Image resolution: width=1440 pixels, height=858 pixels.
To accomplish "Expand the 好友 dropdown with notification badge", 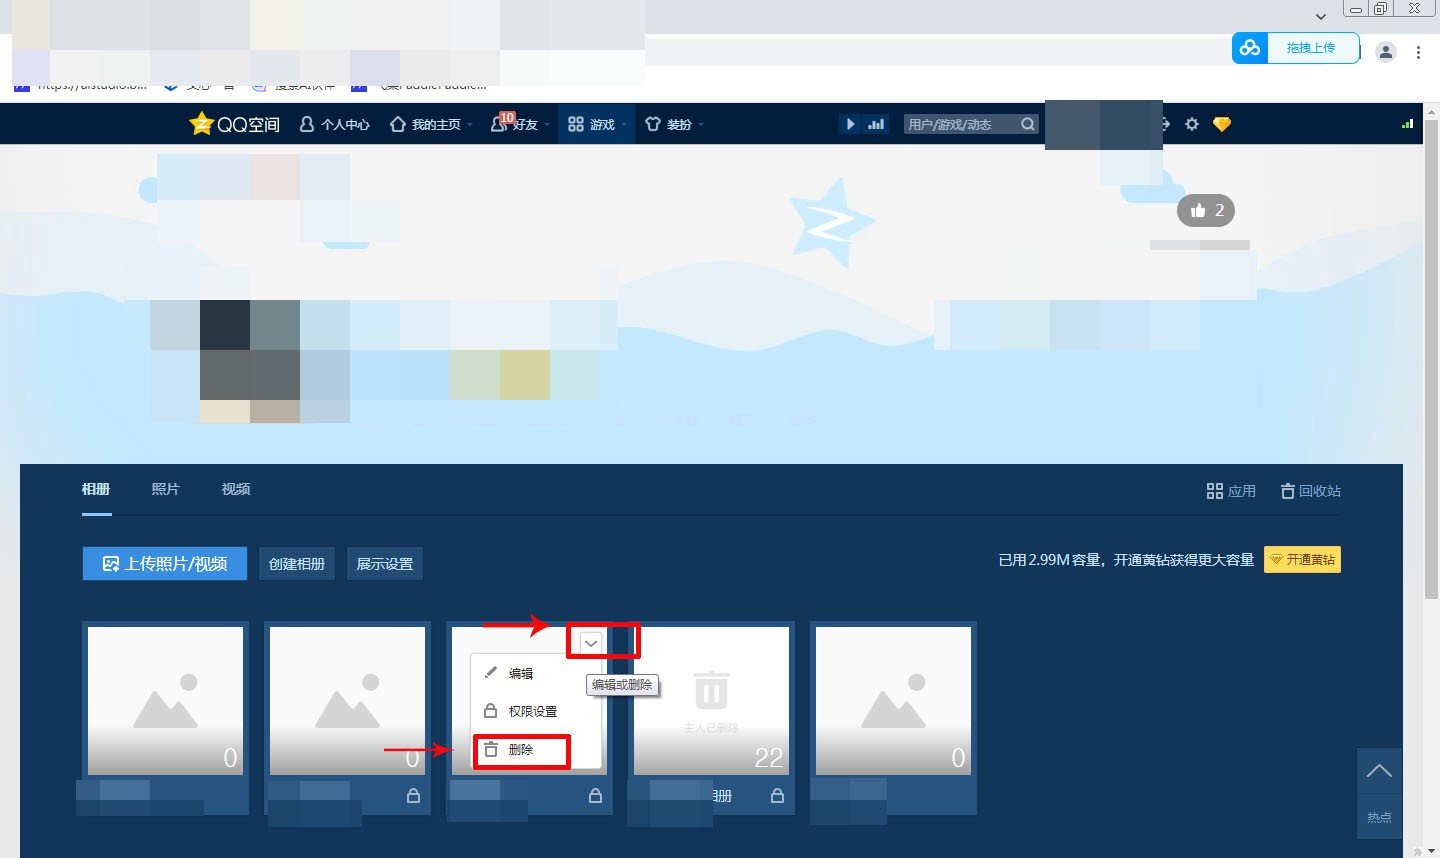I will tap(519, 124).
